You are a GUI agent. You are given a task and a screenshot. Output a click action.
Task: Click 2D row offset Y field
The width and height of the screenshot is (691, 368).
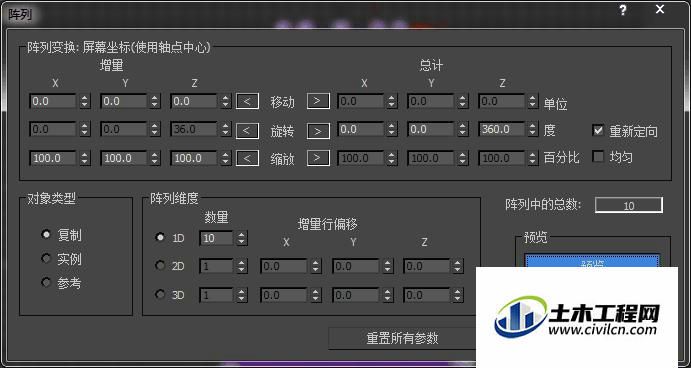click(357, 266)
